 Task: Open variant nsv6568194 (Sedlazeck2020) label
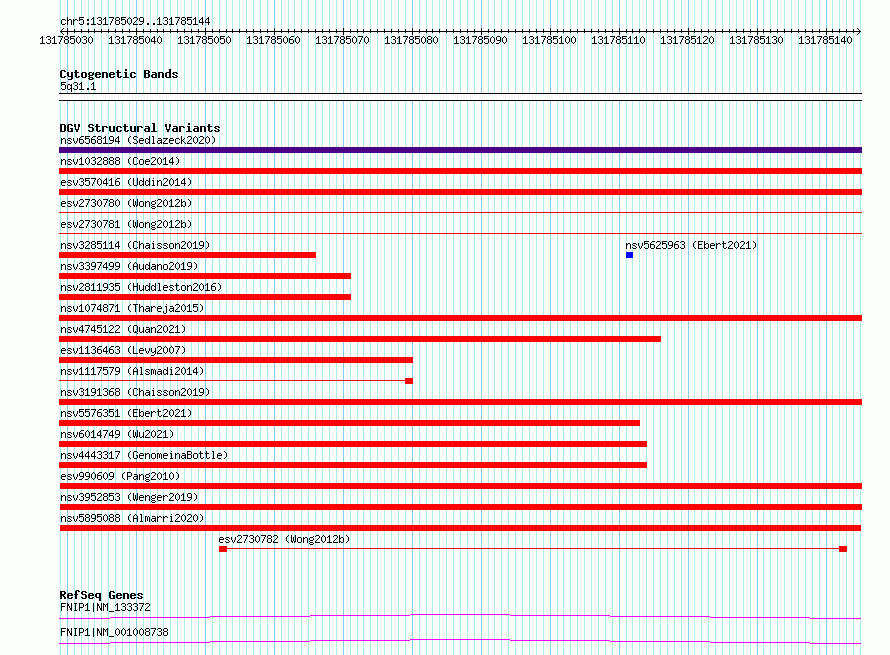click(138, 140)
